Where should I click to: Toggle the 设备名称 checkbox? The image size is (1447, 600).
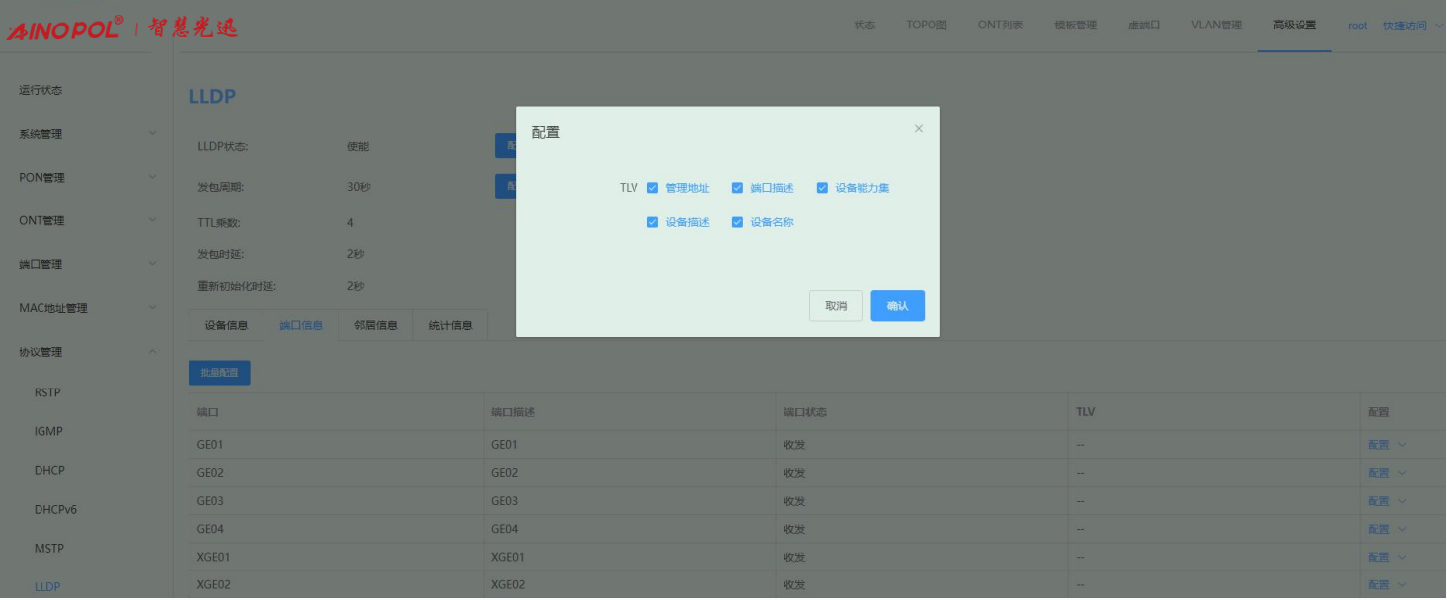[738, 222]
